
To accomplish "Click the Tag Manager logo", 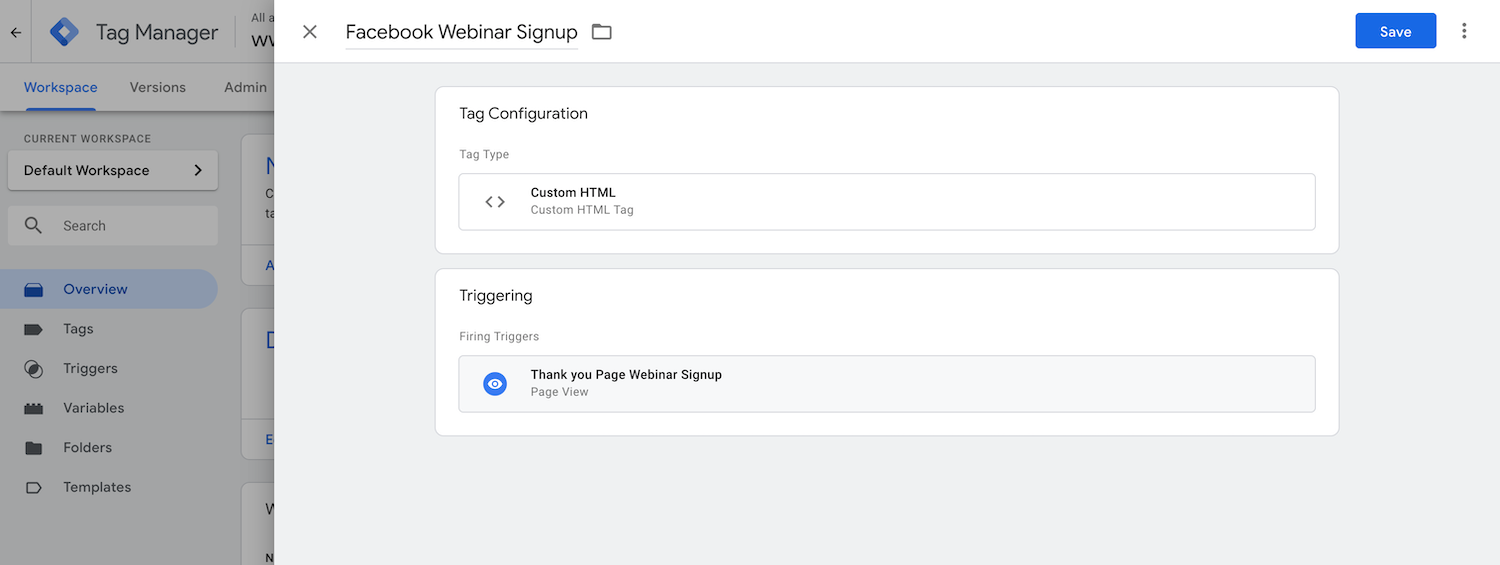I will pyautogui.click(x=64, y=32).
